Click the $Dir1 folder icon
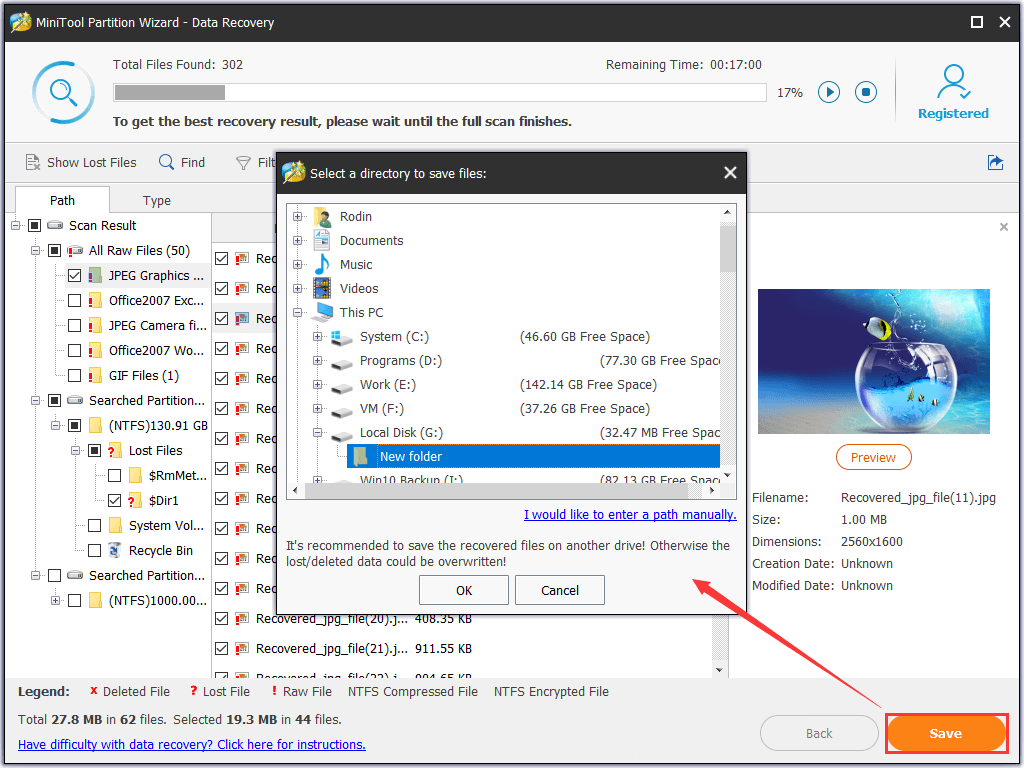 135,500
